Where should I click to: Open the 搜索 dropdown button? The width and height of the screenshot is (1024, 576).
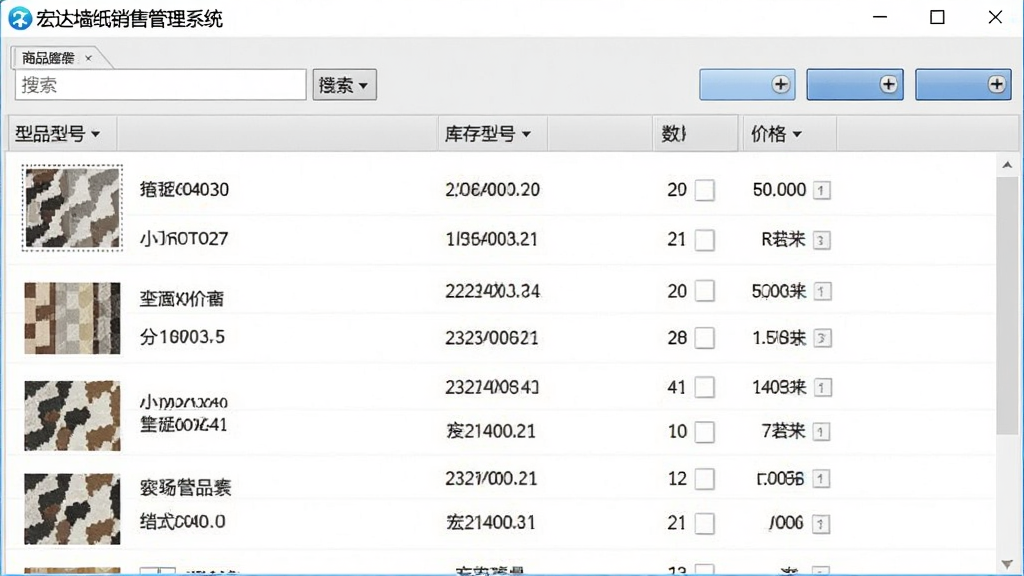click(x=344, y=85)
